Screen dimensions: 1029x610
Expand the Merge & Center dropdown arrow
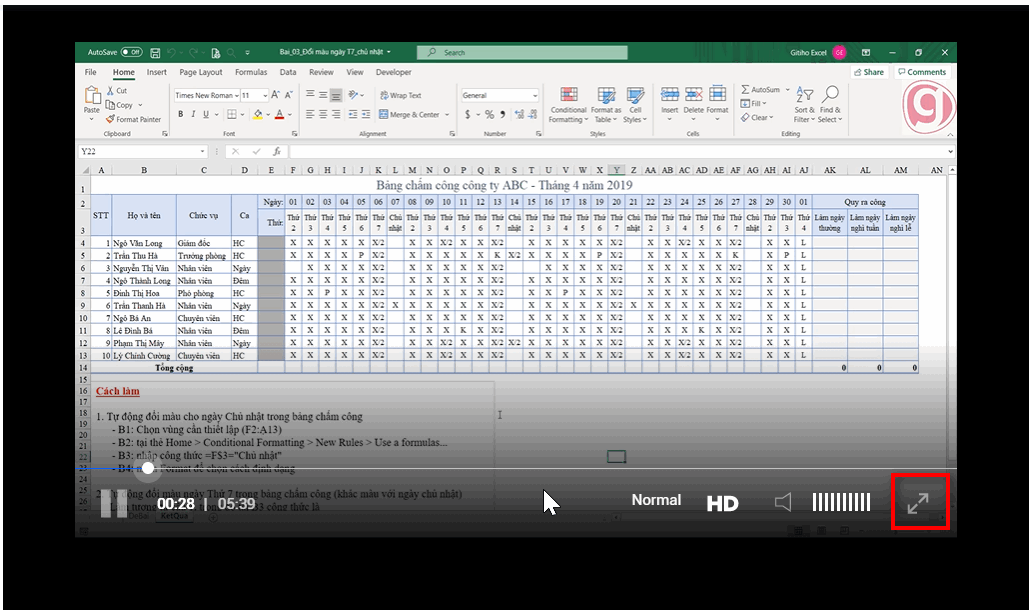[x=447, y=115]
